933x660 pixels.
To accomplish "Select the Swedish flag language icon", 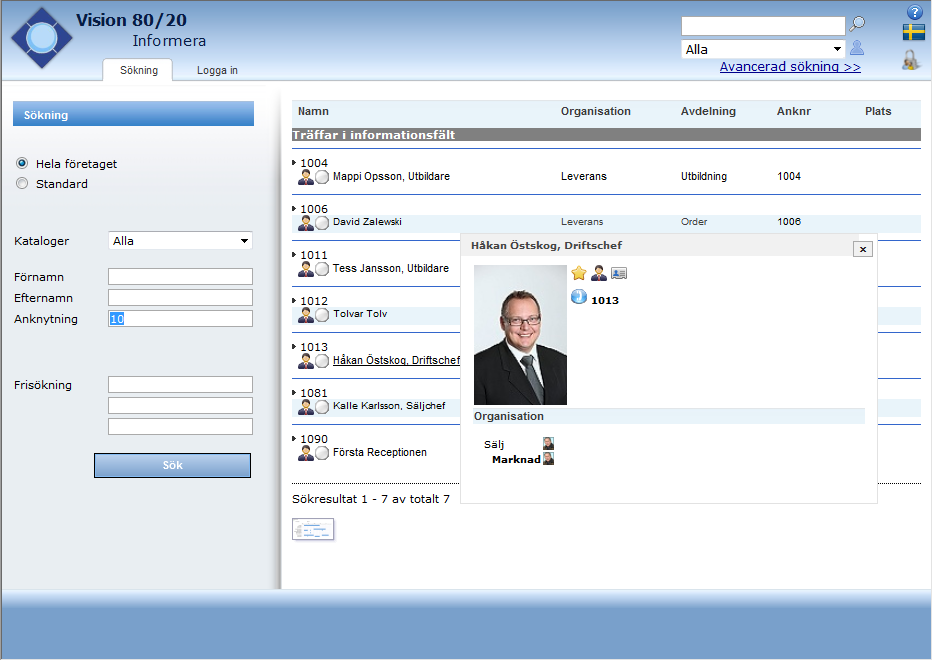I will pos(913,32).
